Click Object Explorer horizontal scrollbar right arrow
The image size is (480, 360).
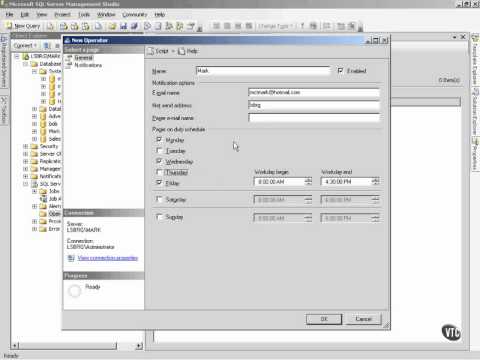click(x=139, y=346)
